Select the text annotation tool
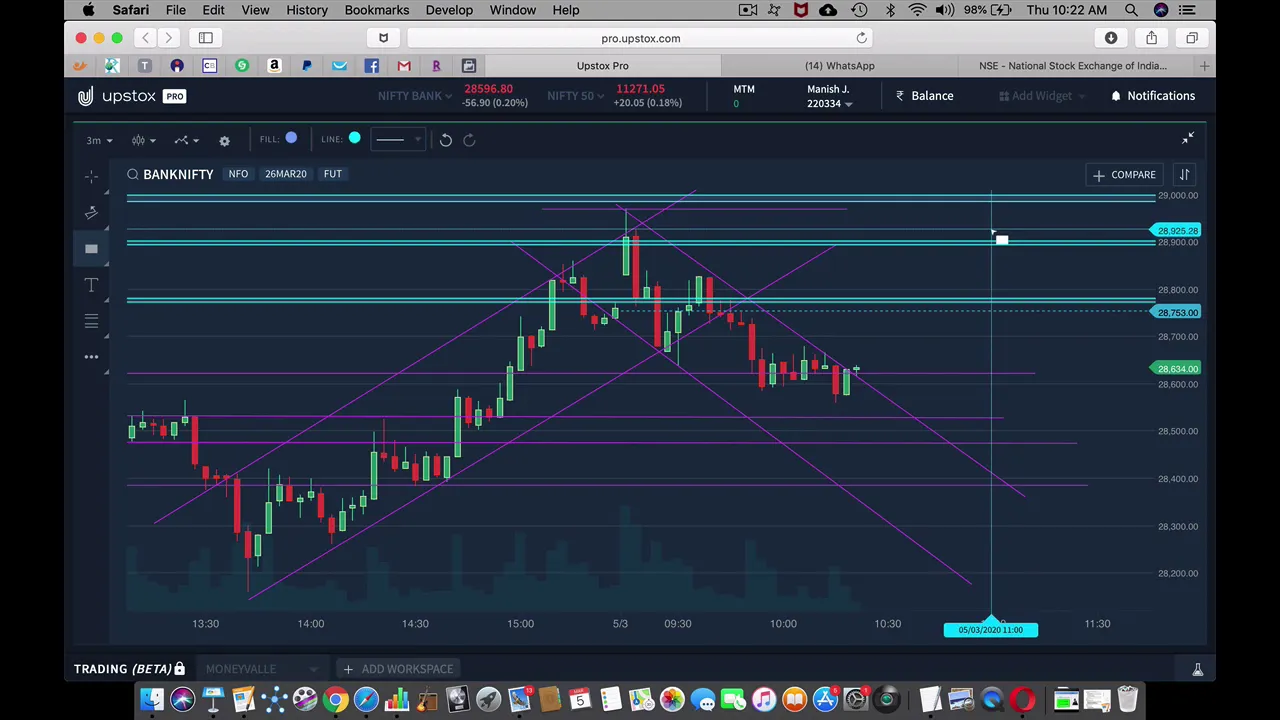Image resolution: width=1280 pixels, height=720 pixels. click(91, 285)
